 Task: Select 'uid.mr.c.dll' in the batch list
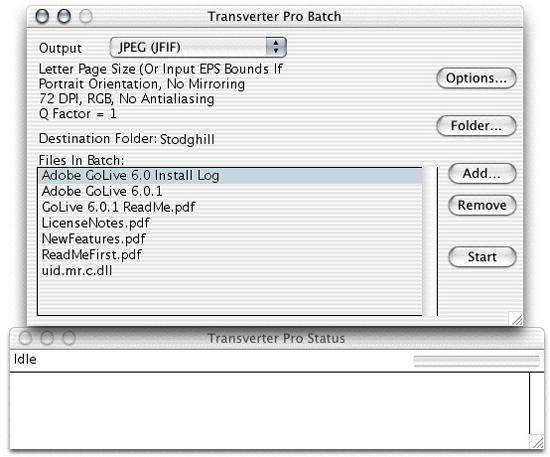(230, 270)
